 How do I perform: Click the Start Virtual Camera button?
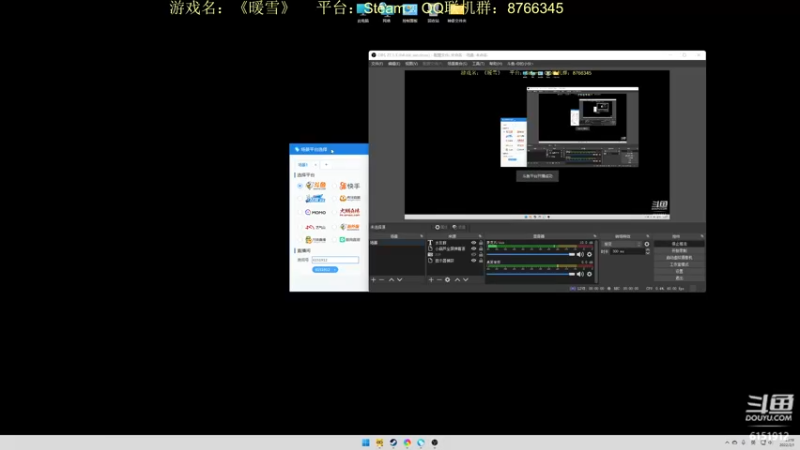coord(679,258)
